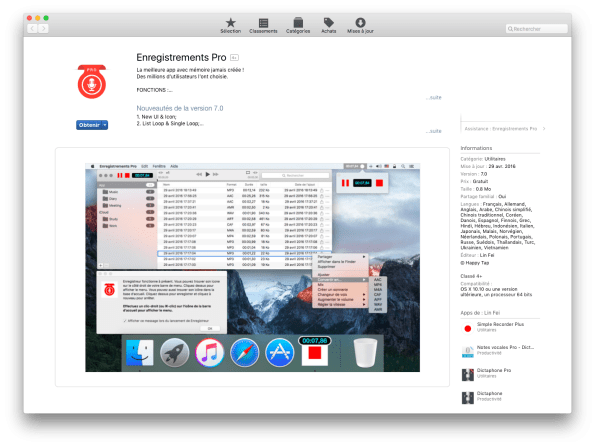Click the red stop button in floating recorder panel
This screenshot has height=447, width=595.
(379, 183)
